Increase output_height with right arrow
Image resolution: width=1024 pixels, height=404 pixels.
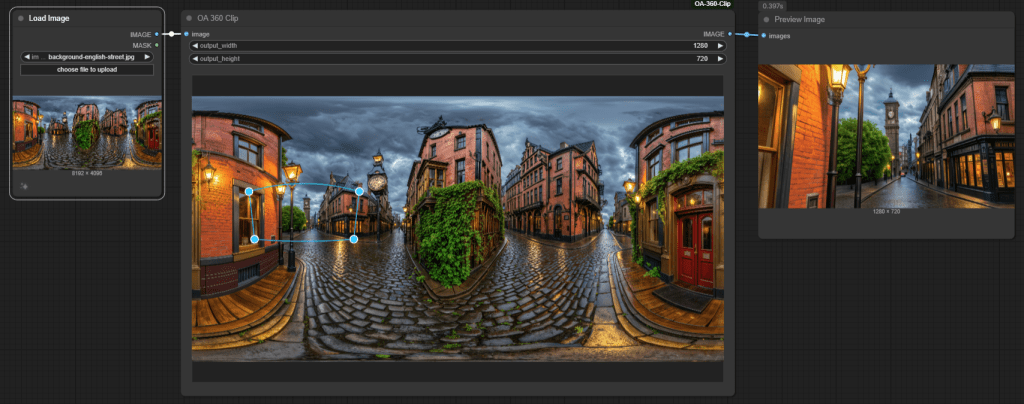tap(719, 59)
